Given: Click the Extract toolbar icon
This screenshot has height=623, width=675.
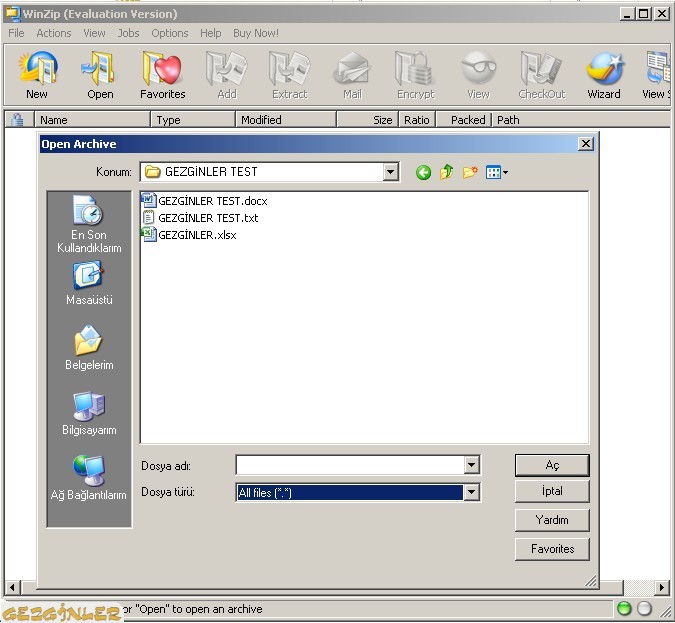Looking at the screenshot, I should pos(289,75).
